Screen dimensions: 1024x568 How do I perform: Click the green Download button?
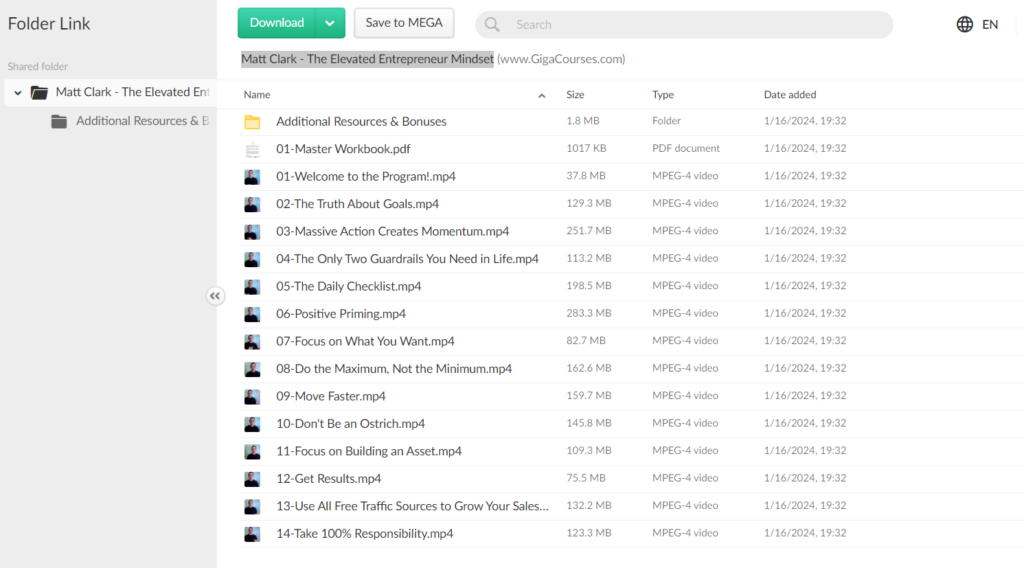(x=277, y=23)
